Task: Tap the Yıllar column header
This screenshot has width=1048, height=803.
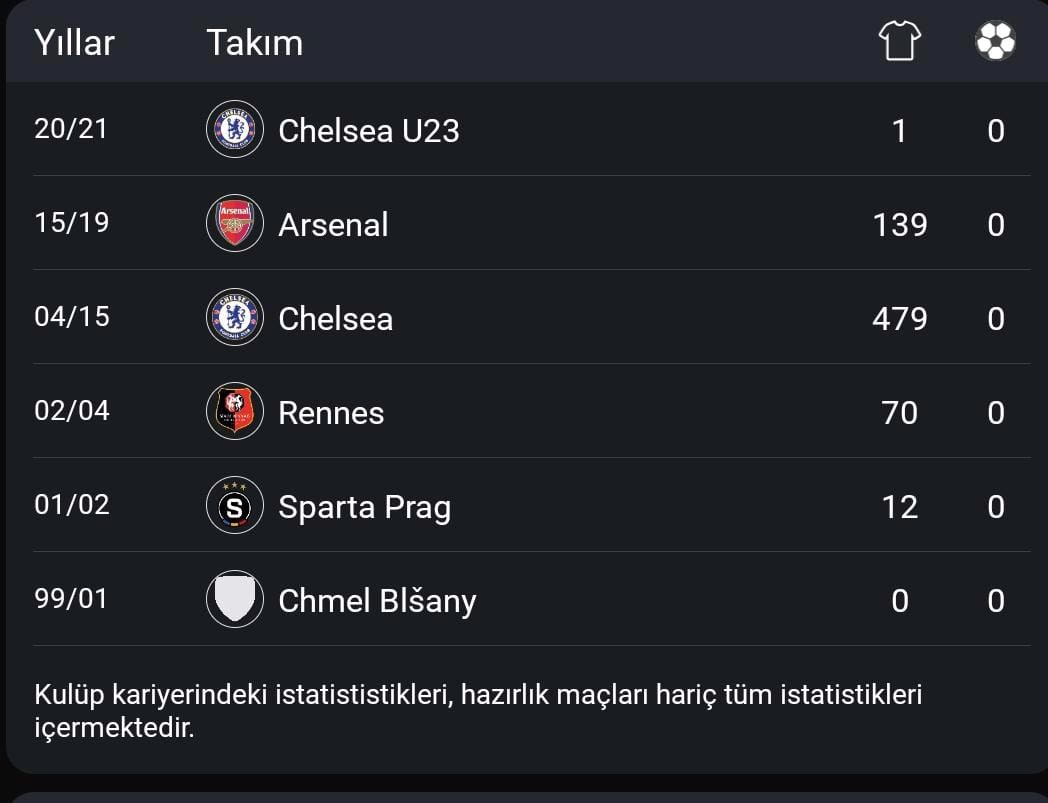Action: [74, 43]
